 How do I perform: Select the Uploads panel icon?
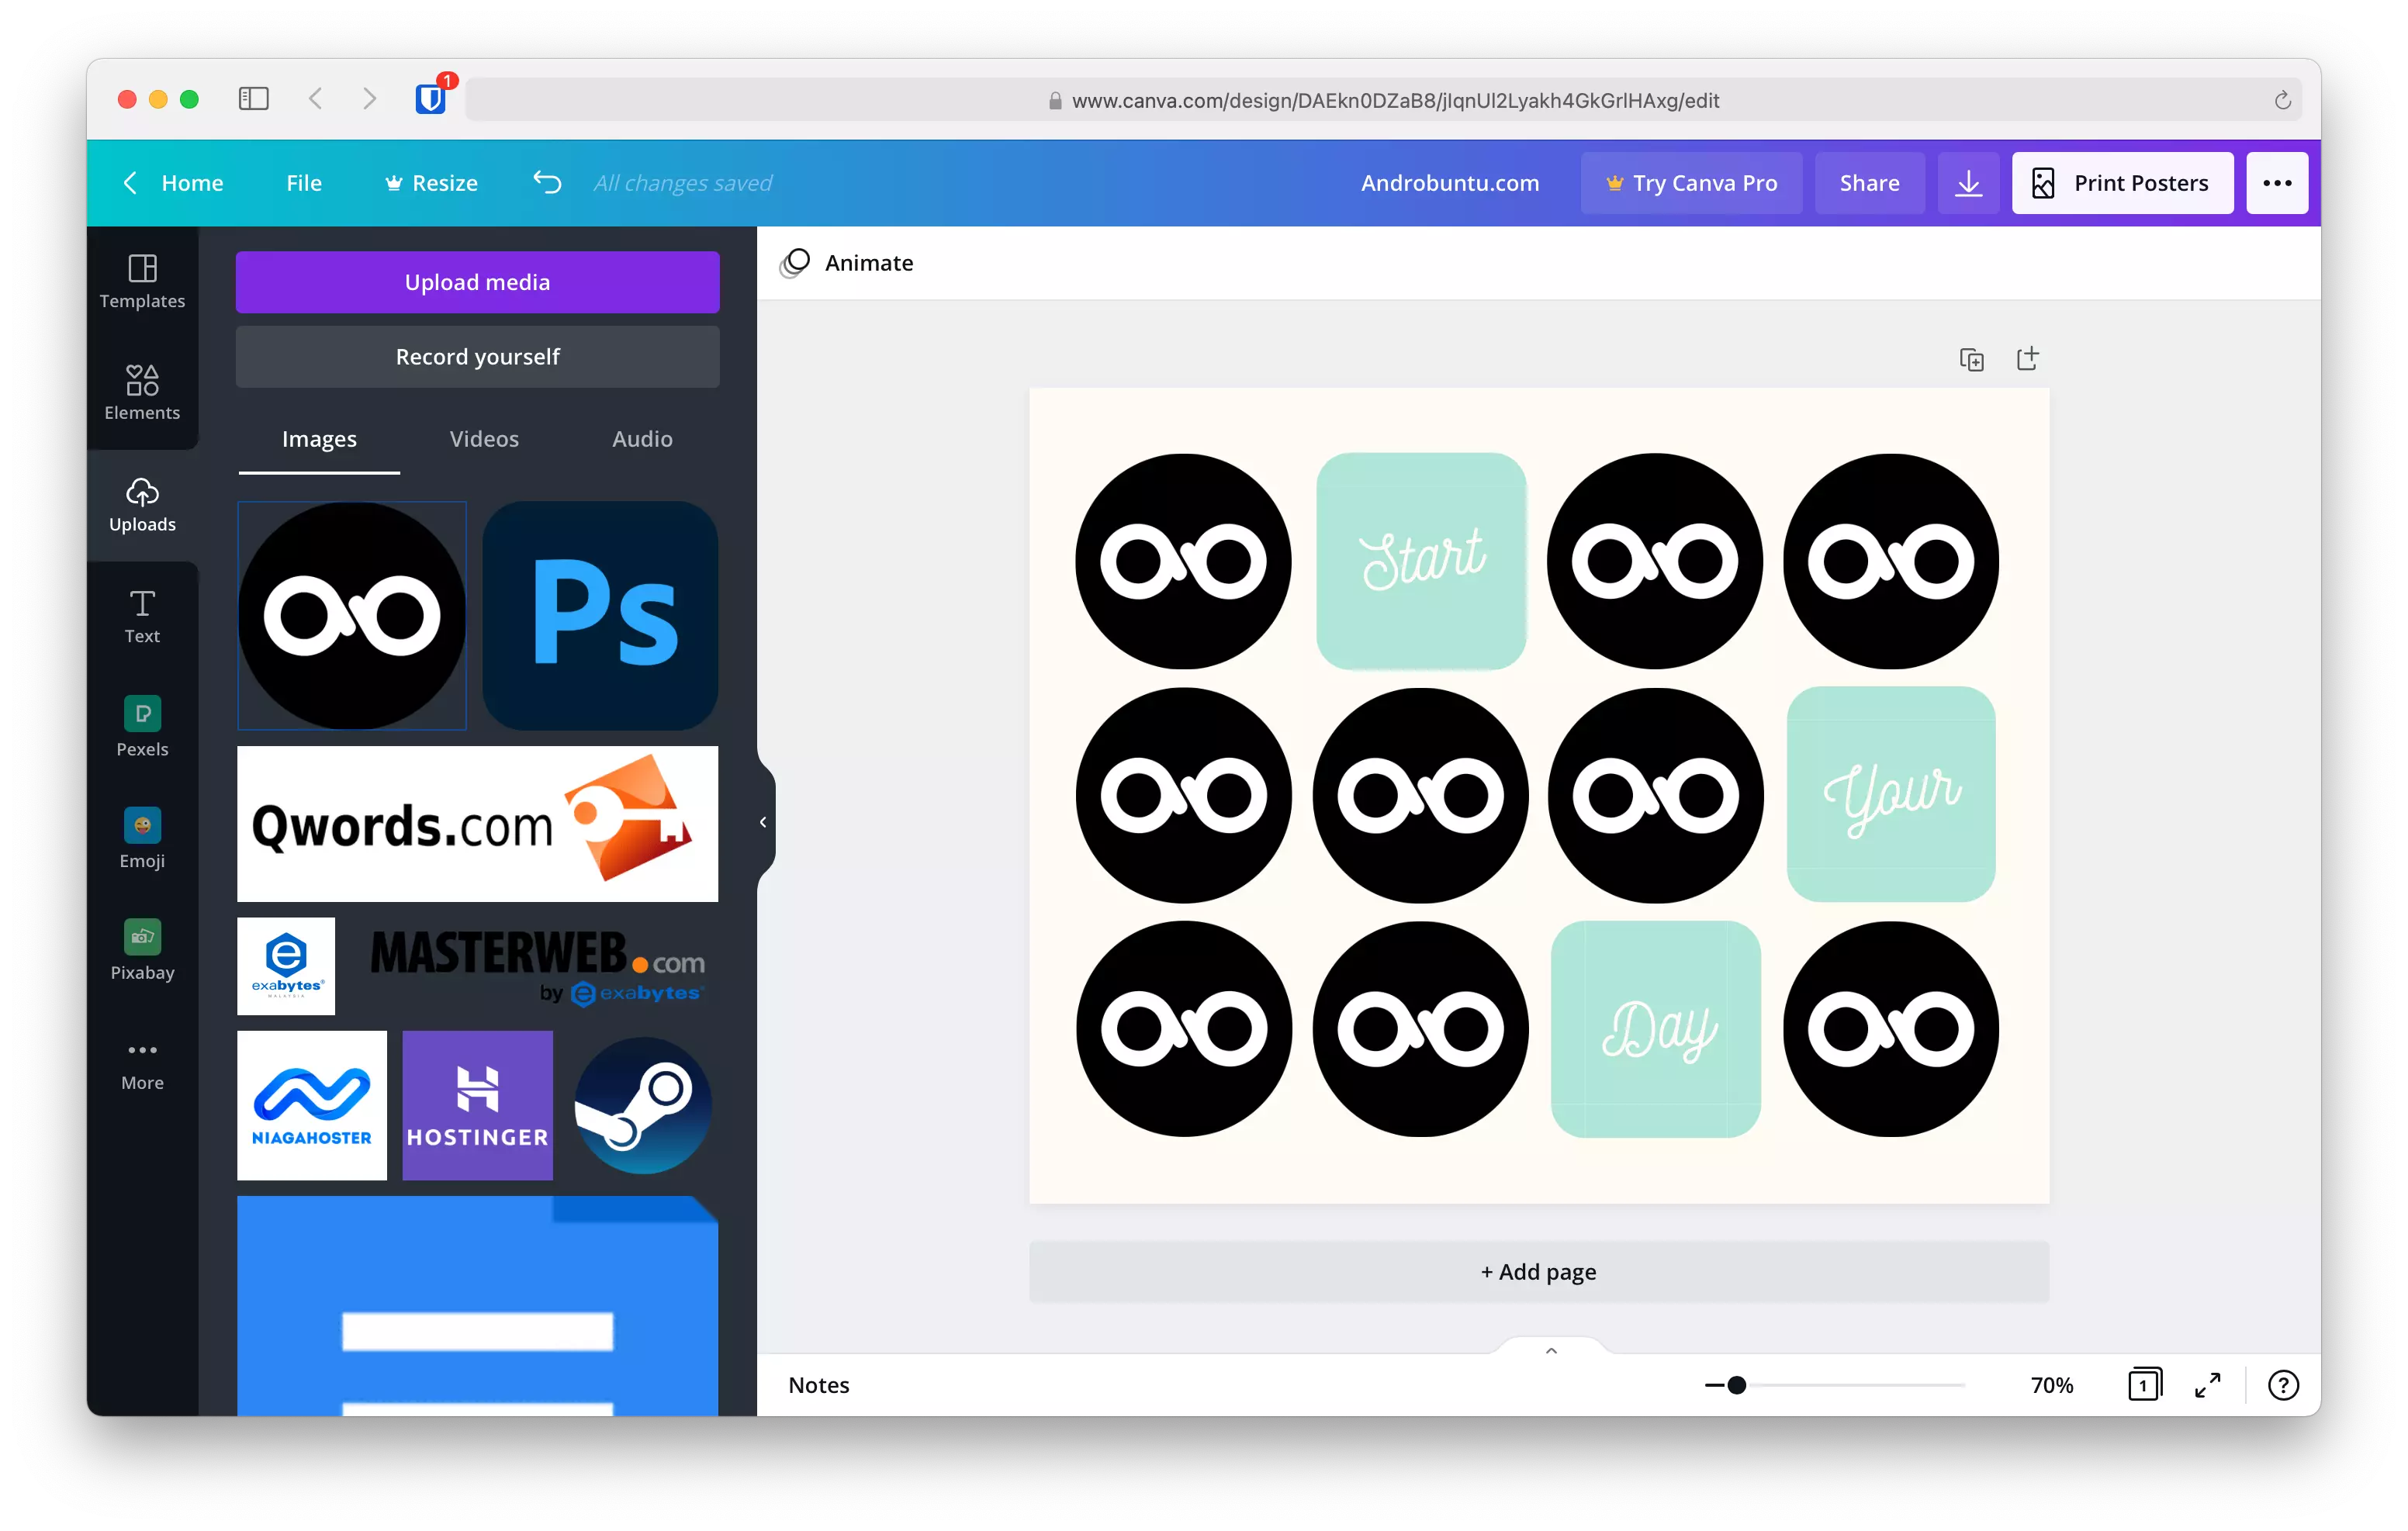click(x=141, y=505)
